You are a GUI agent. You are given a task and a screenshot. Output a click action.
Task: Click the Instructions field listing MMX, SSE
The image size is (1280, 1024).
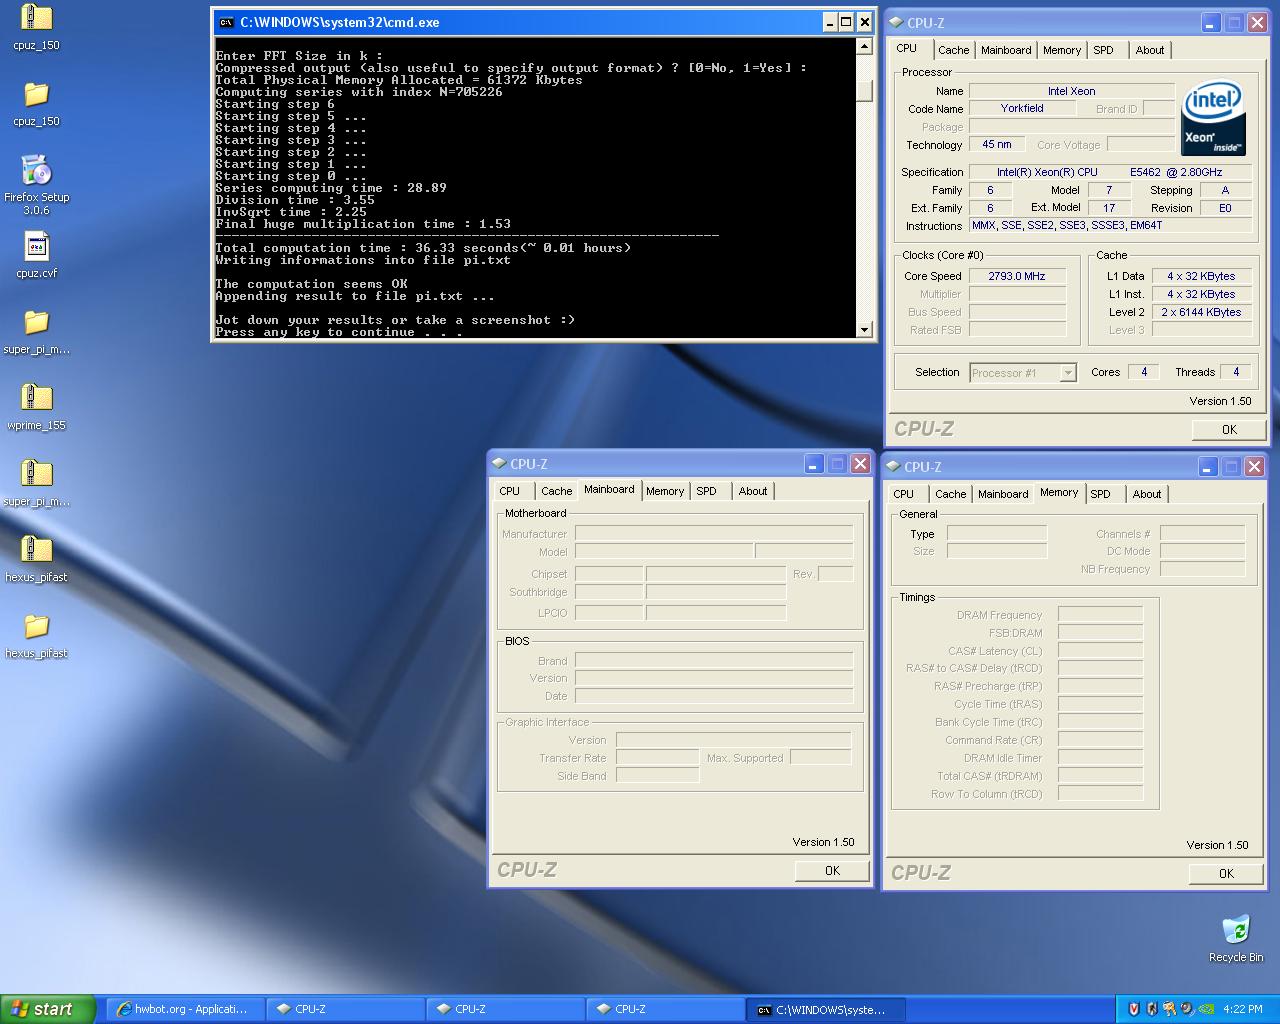click(x=1110, y=225)
